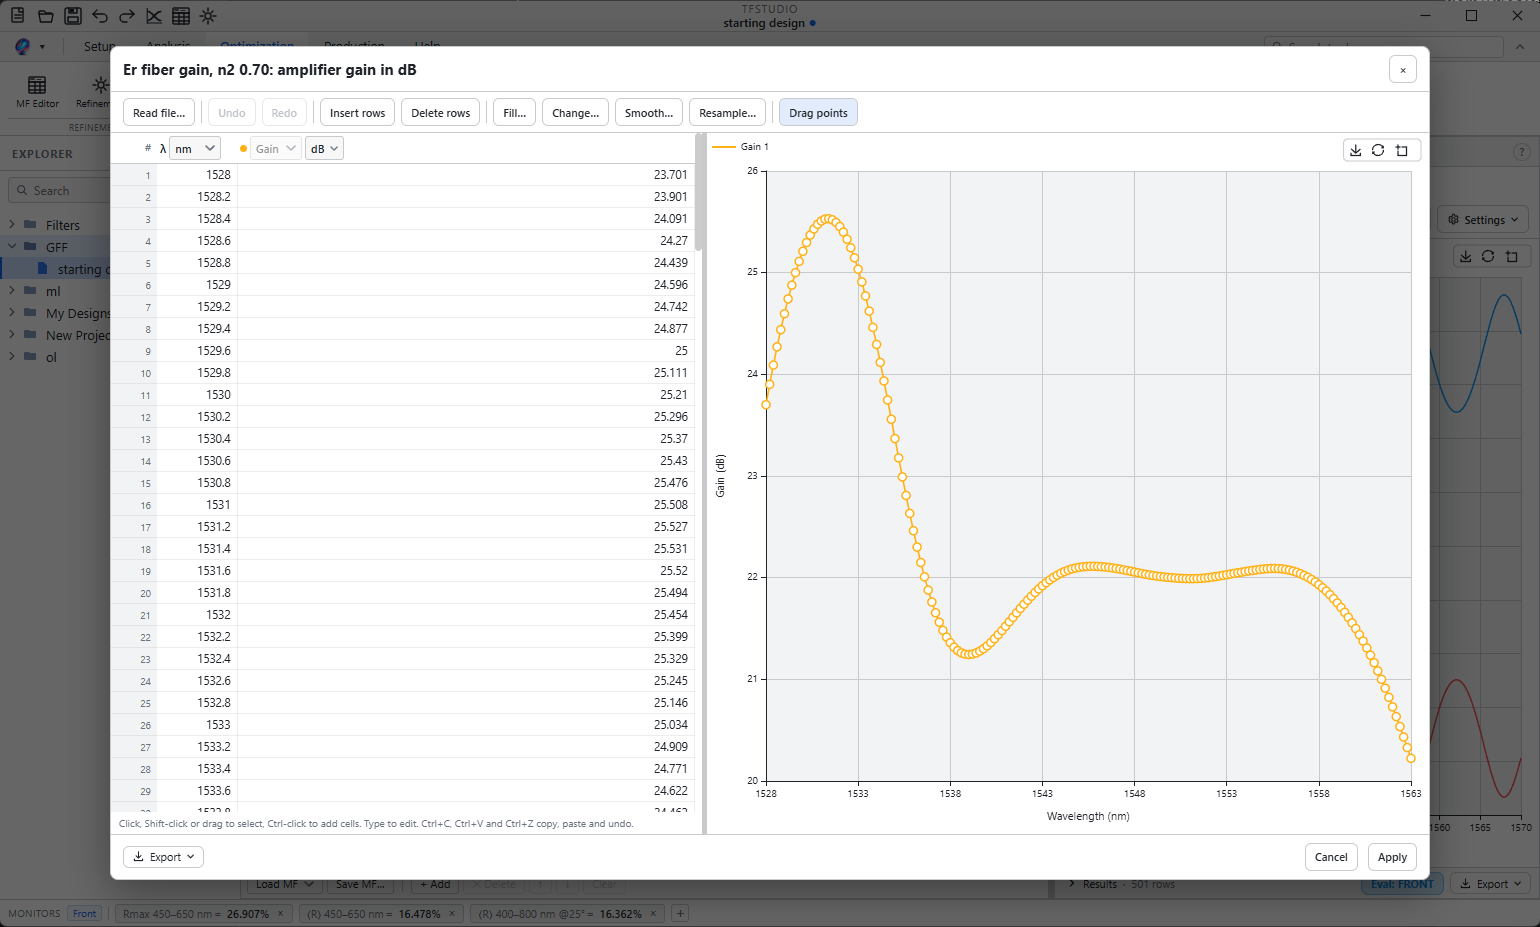Open the MF Editor ribbon tool

(x=37, y=92)
